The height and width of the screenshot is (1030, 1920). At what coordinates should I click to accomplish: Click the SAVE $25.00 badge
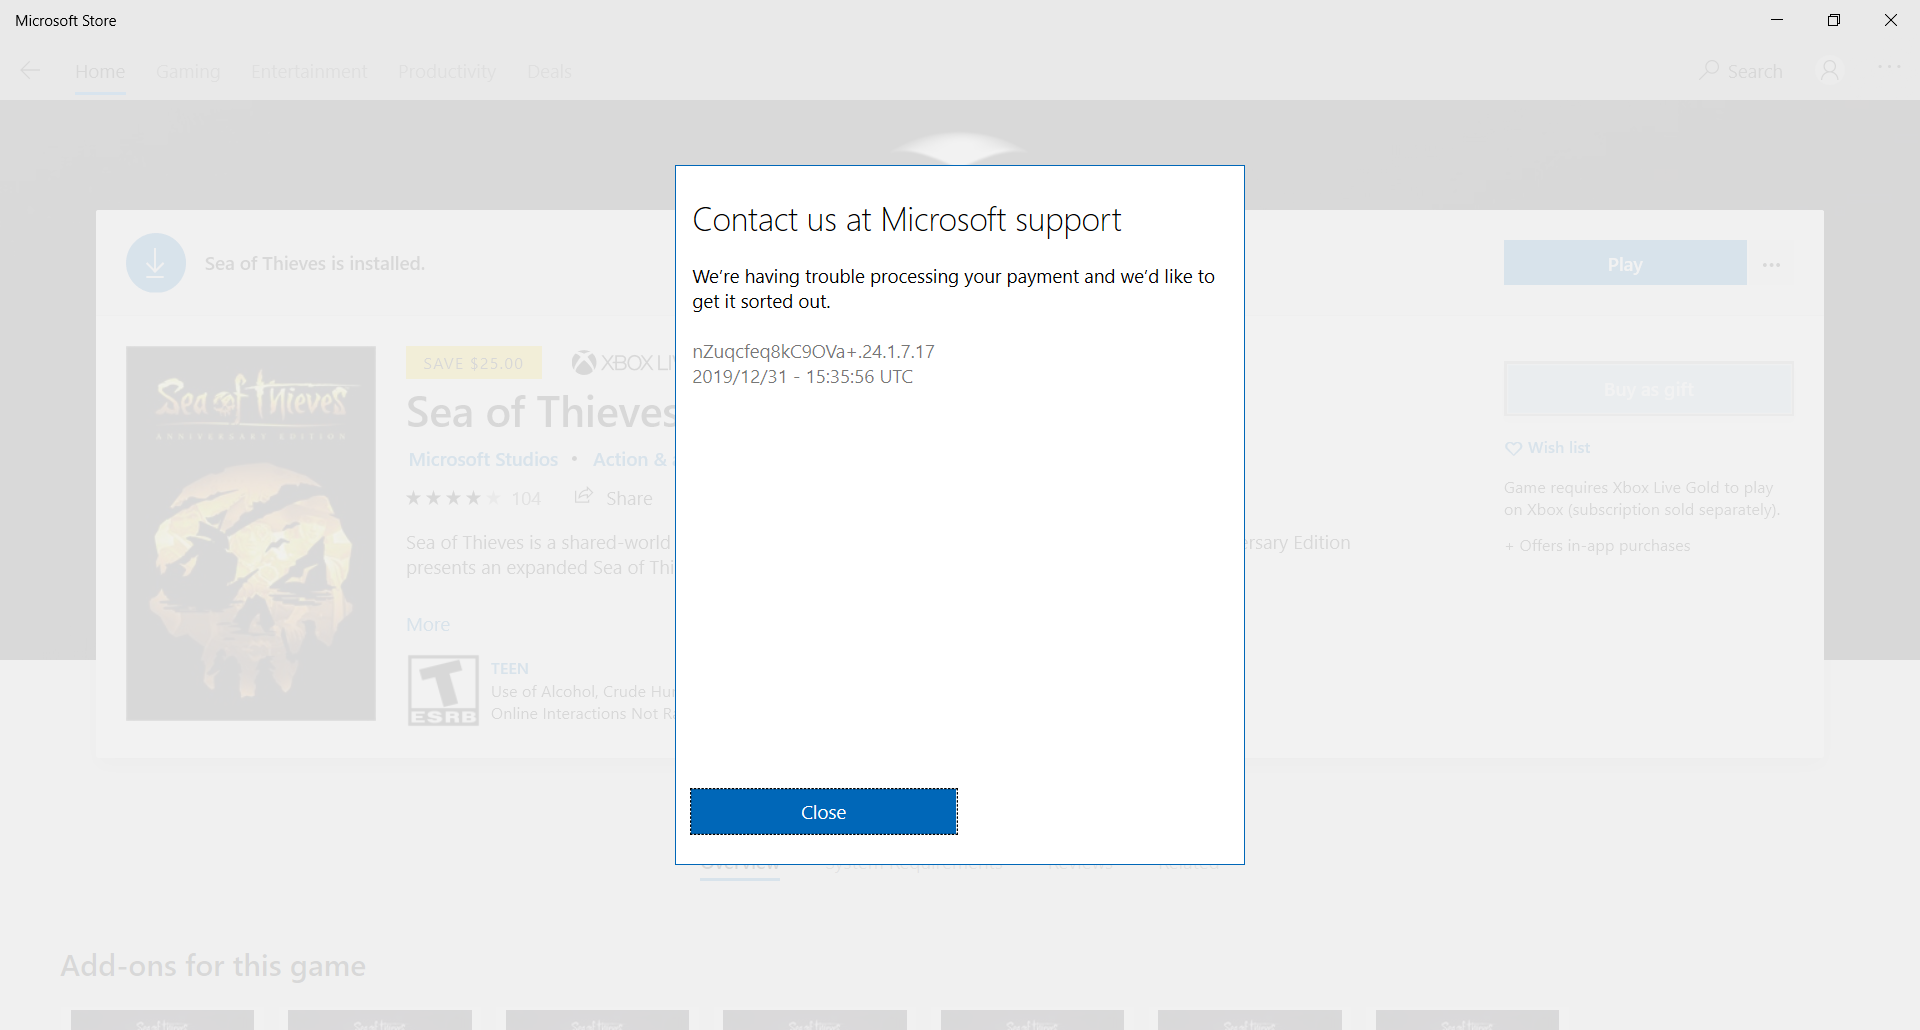pyautogui.click(x=473, y=363)
